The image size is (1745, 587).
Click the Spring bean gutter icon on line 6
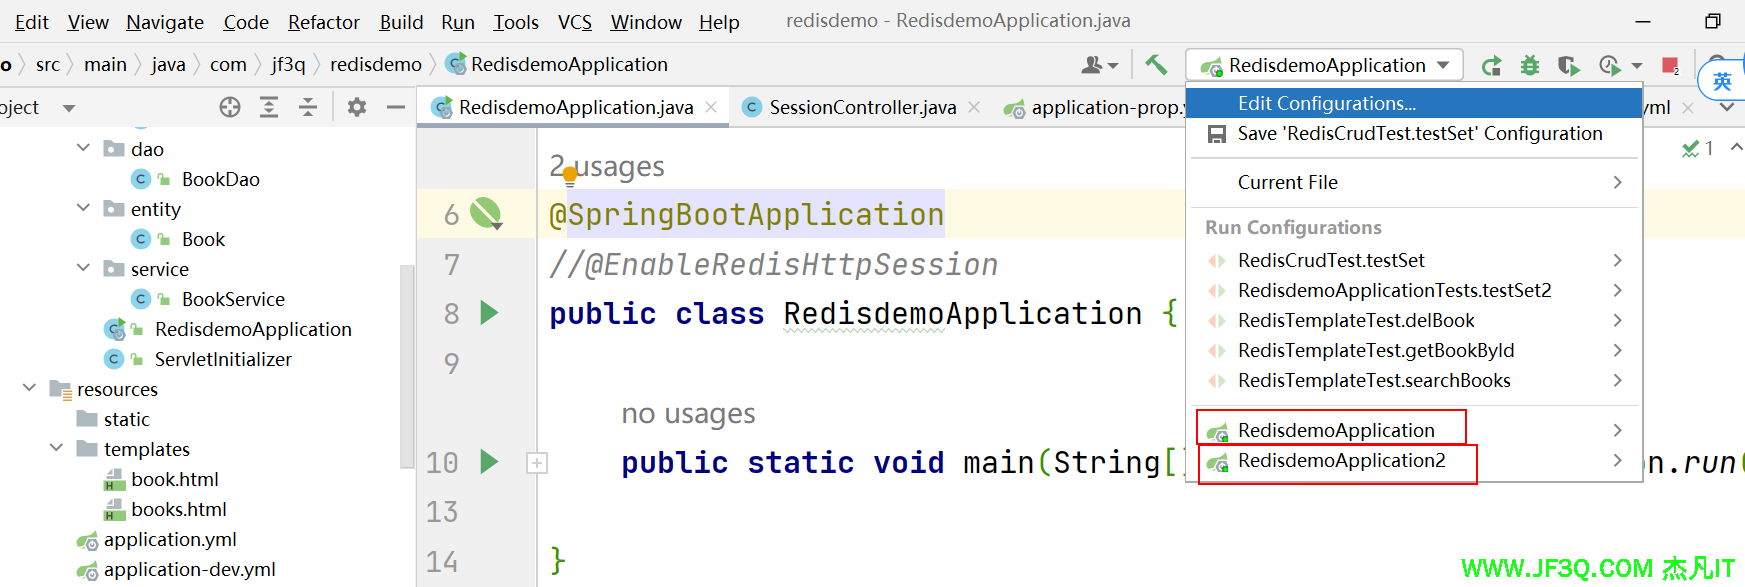[x=487, y=213]
